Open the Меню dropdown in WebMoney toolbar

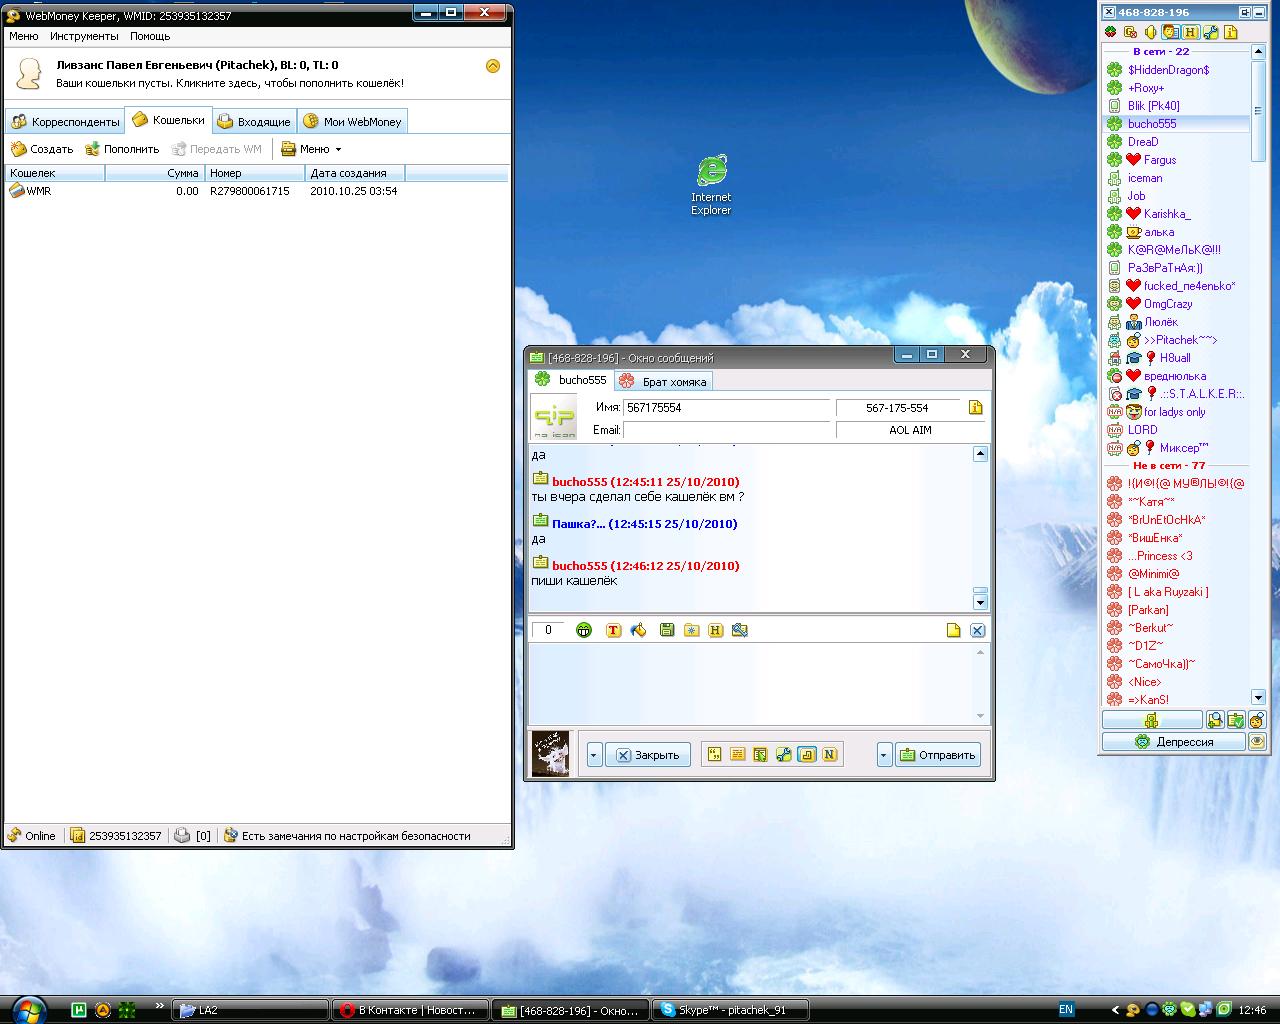(x=311, y=149)
